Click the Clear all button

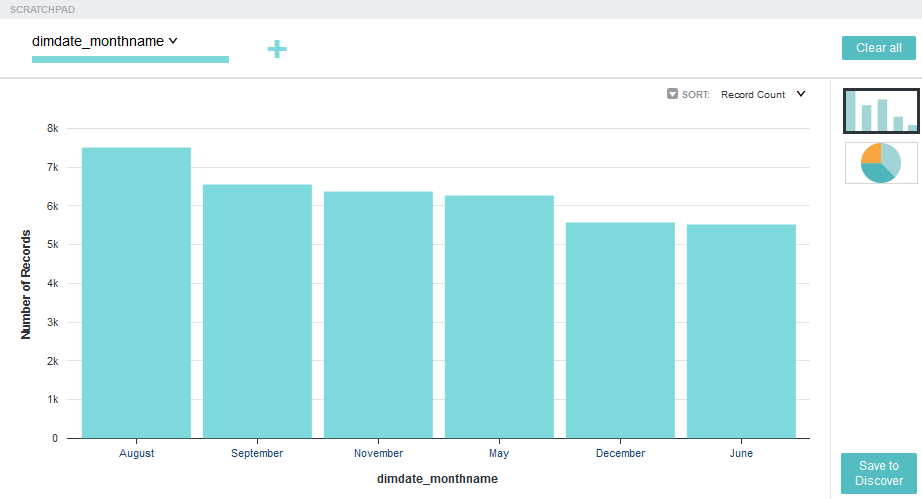[x=878, y=48]
